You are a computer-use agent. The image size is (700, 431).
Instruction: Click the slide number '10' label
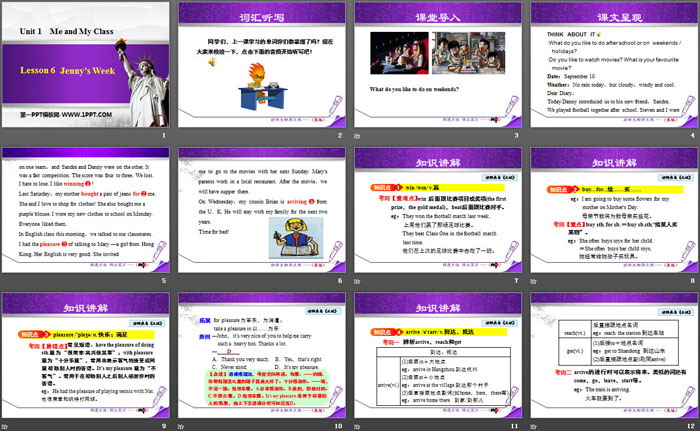pyautogui.click(x=338, y=426)
